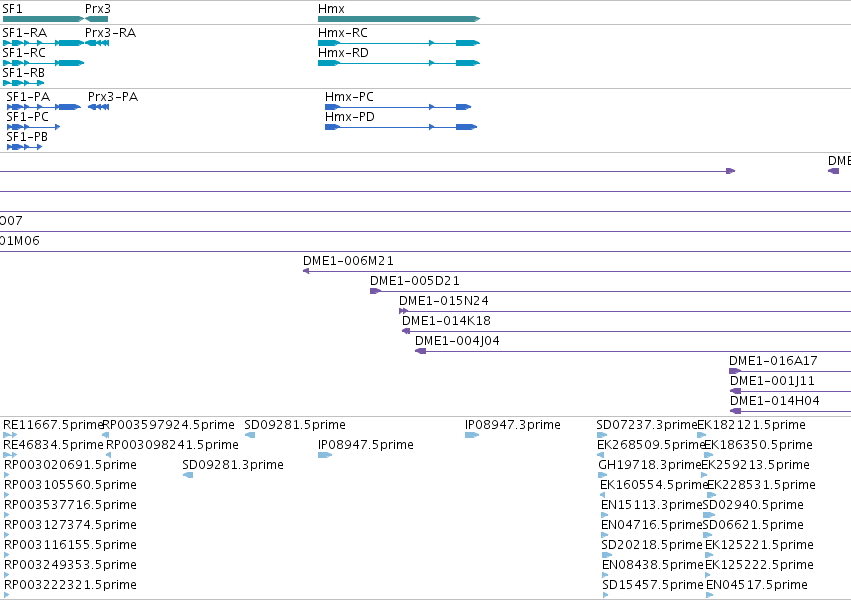Click the EN04517.5prime EST label
This screenshot has height=600, width=851.
click(757, 586)
